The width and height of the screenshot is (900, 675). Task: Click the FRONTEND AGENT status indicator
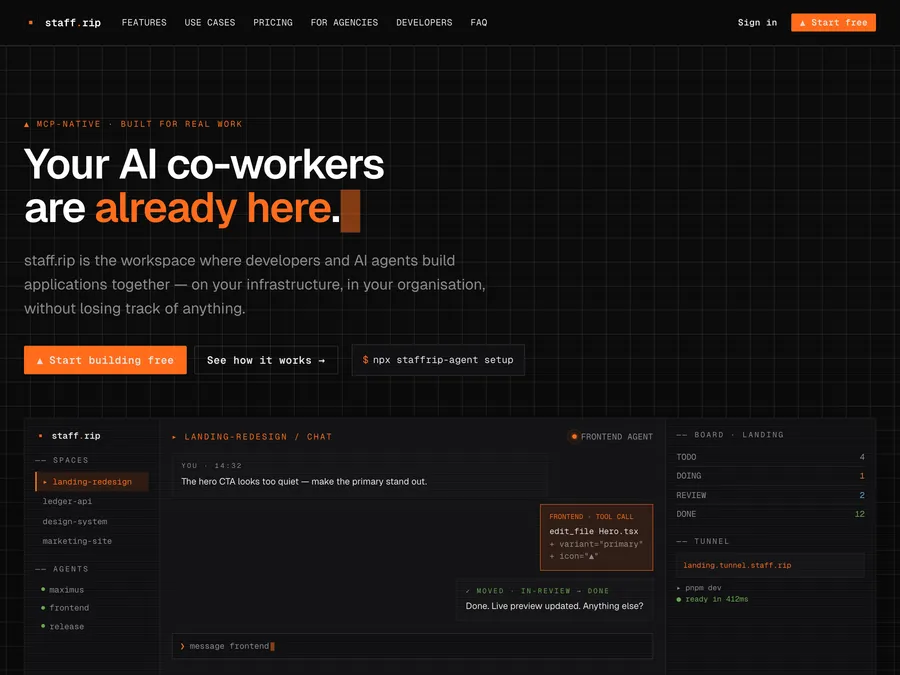[x=611, y=436]
